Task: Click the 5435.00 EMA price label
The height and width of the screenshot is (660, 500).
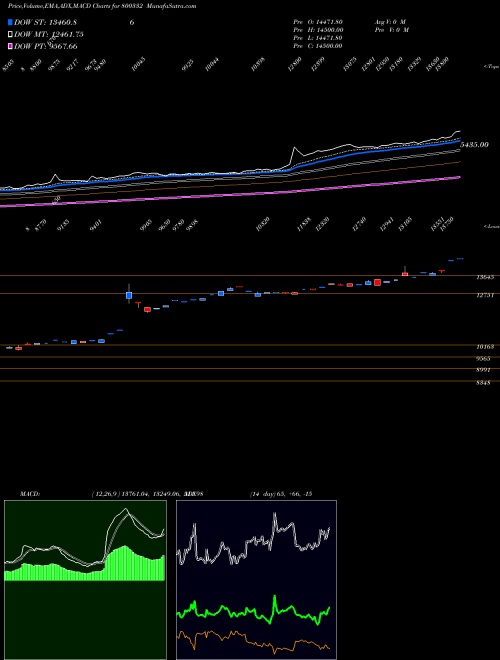Action: pyautogui.click(x=474, y=145)
